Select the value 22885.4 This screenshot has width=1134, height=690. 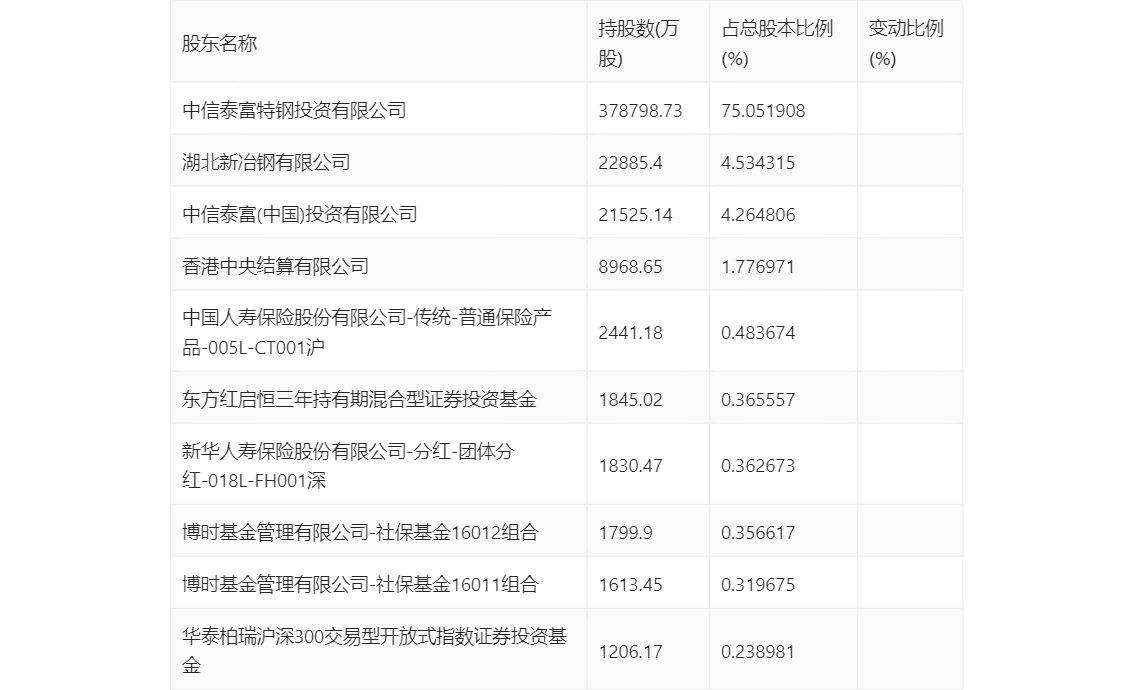[x=630, y=163]
